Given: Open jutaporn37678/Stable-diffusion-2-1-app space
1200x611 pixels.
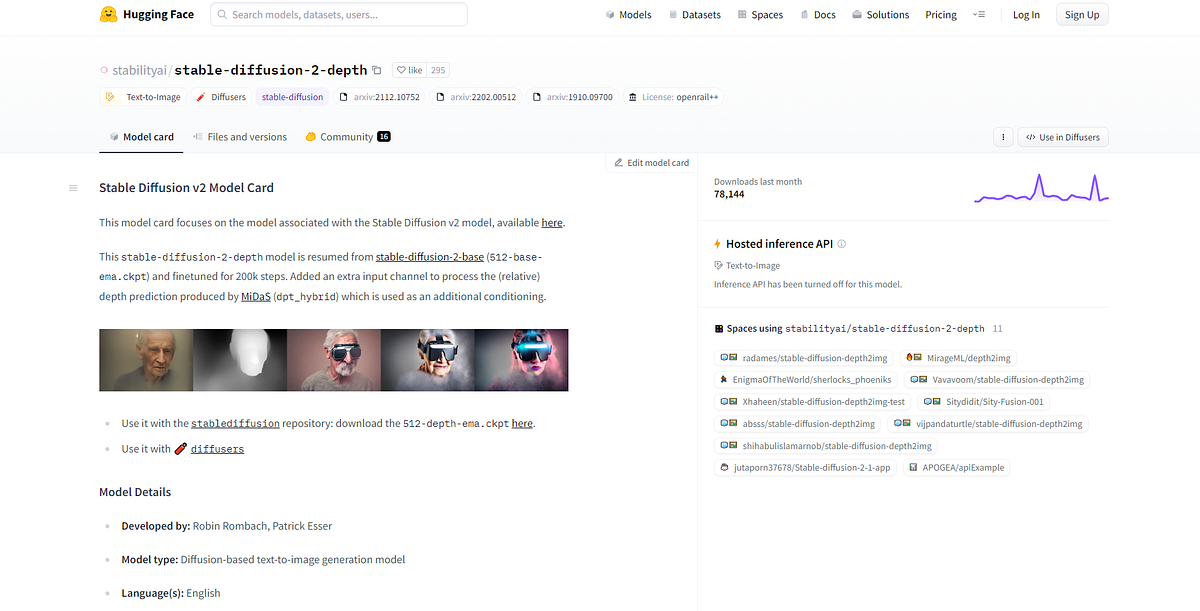Looking at the screenshot, I should tap(805, 467).
